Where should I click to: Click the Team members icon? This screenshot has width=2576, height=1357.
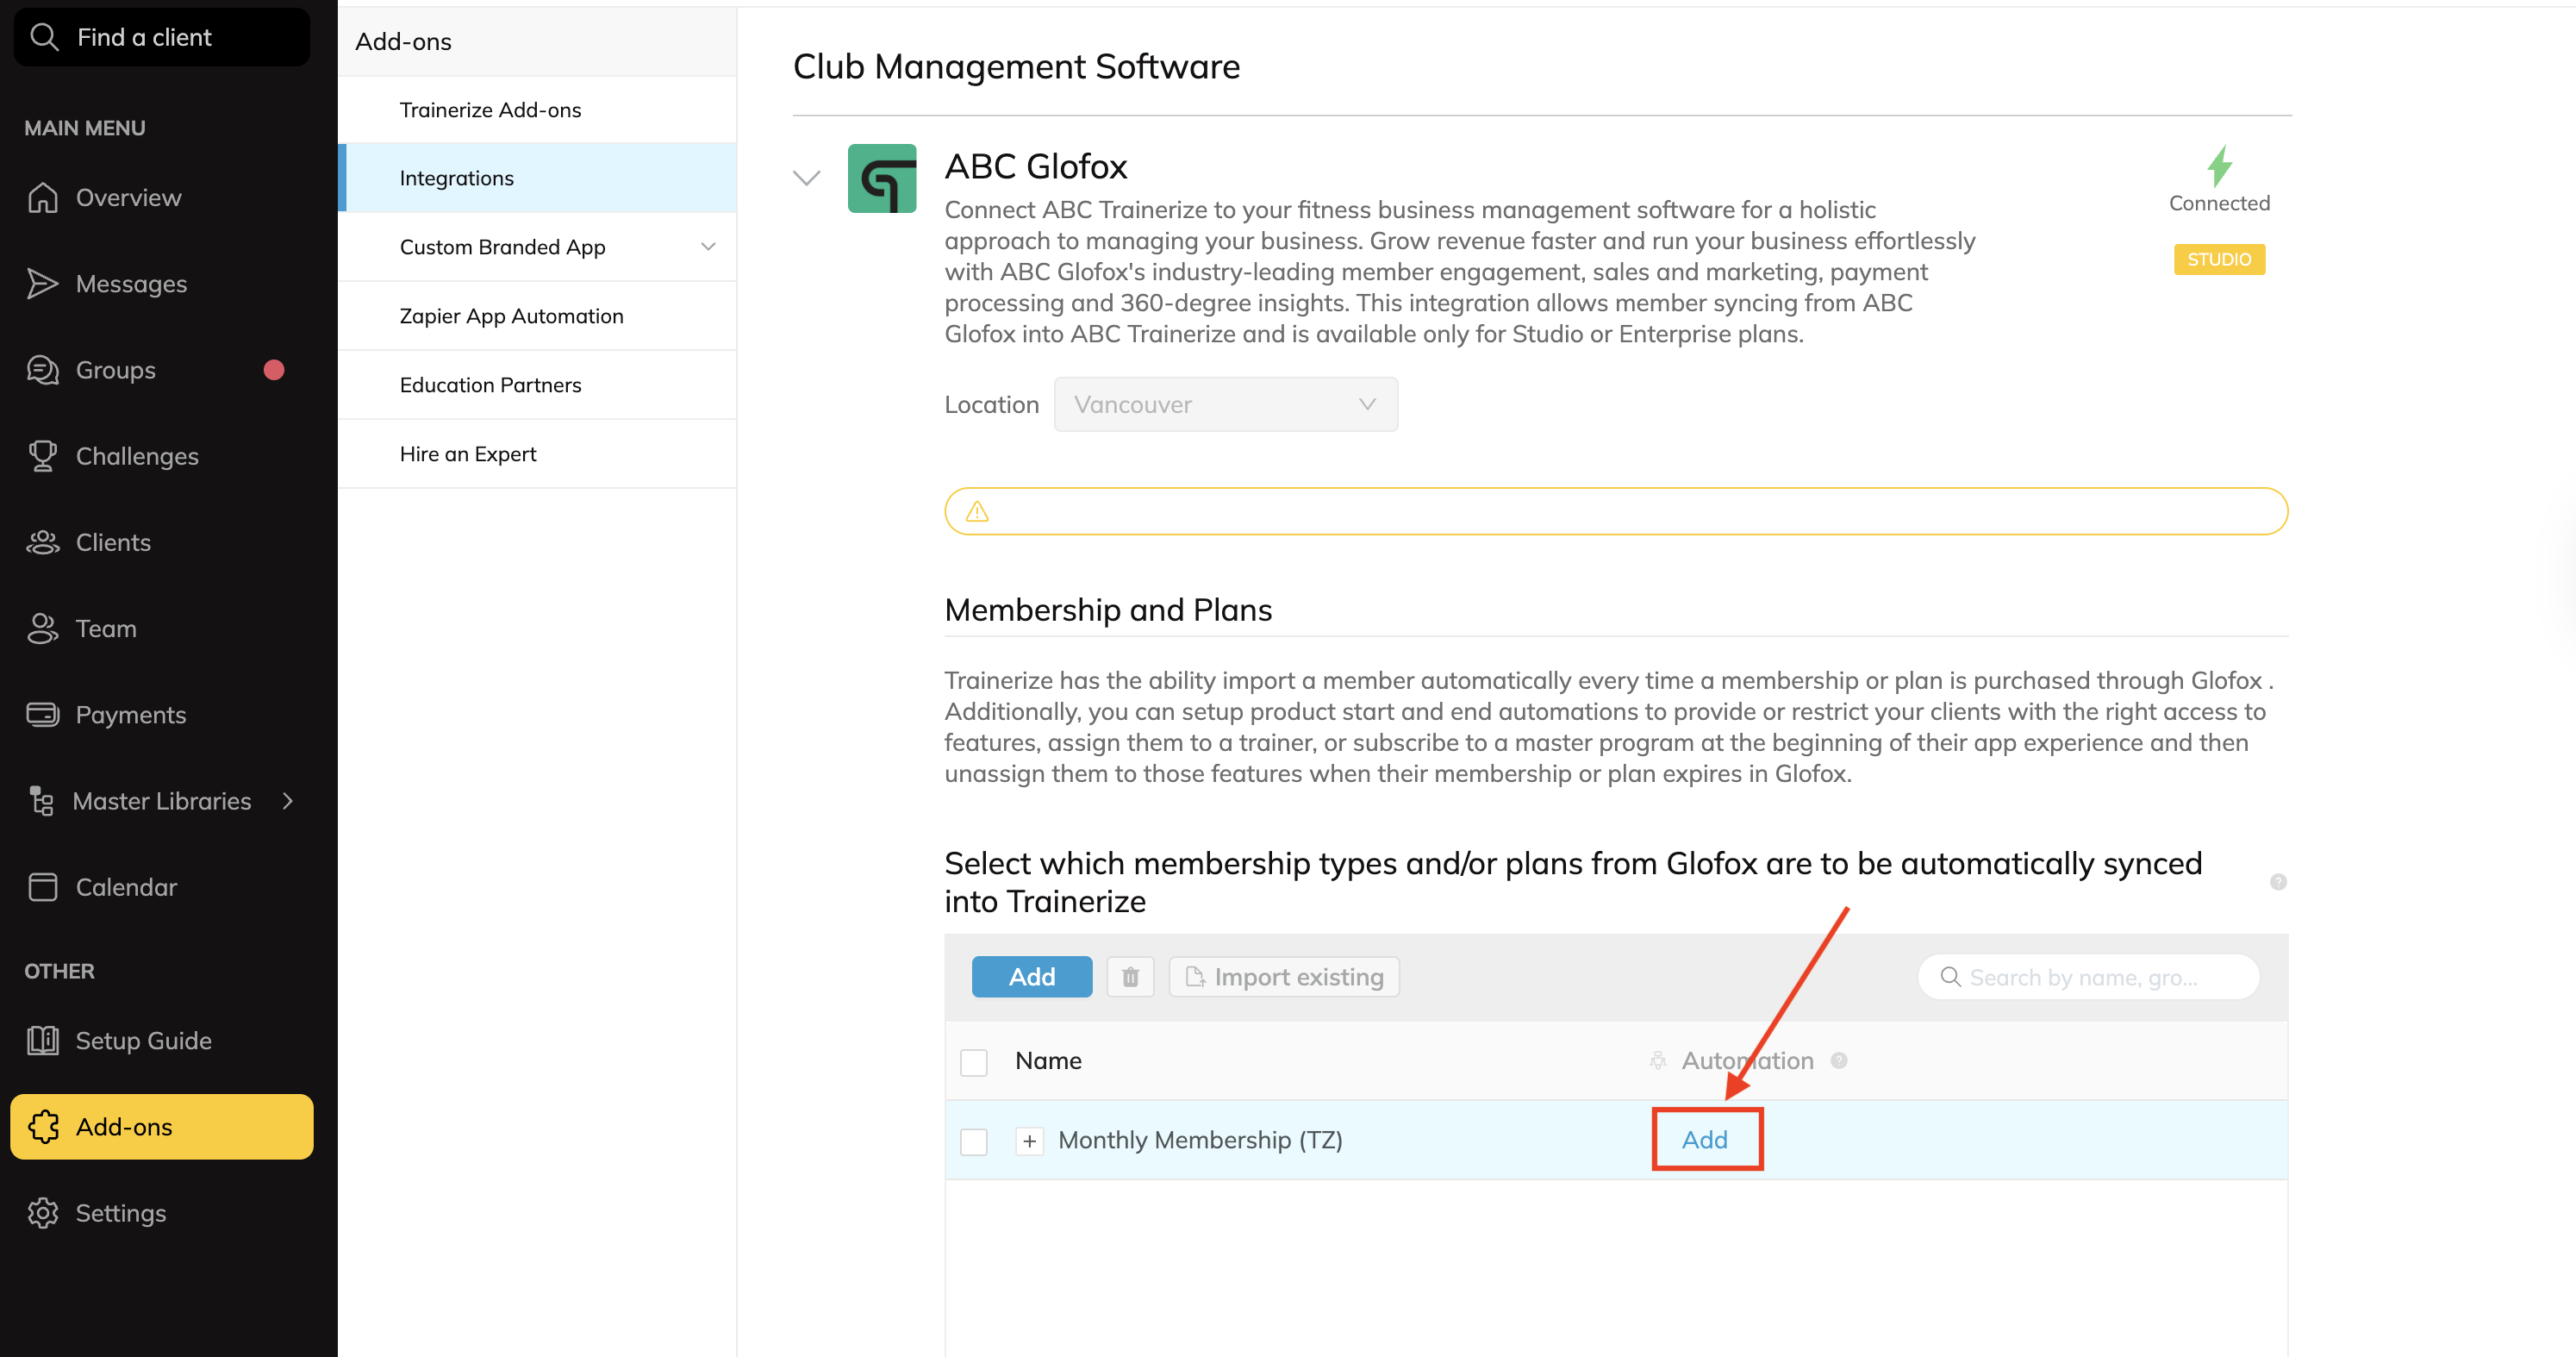click(x=43, y=628)
